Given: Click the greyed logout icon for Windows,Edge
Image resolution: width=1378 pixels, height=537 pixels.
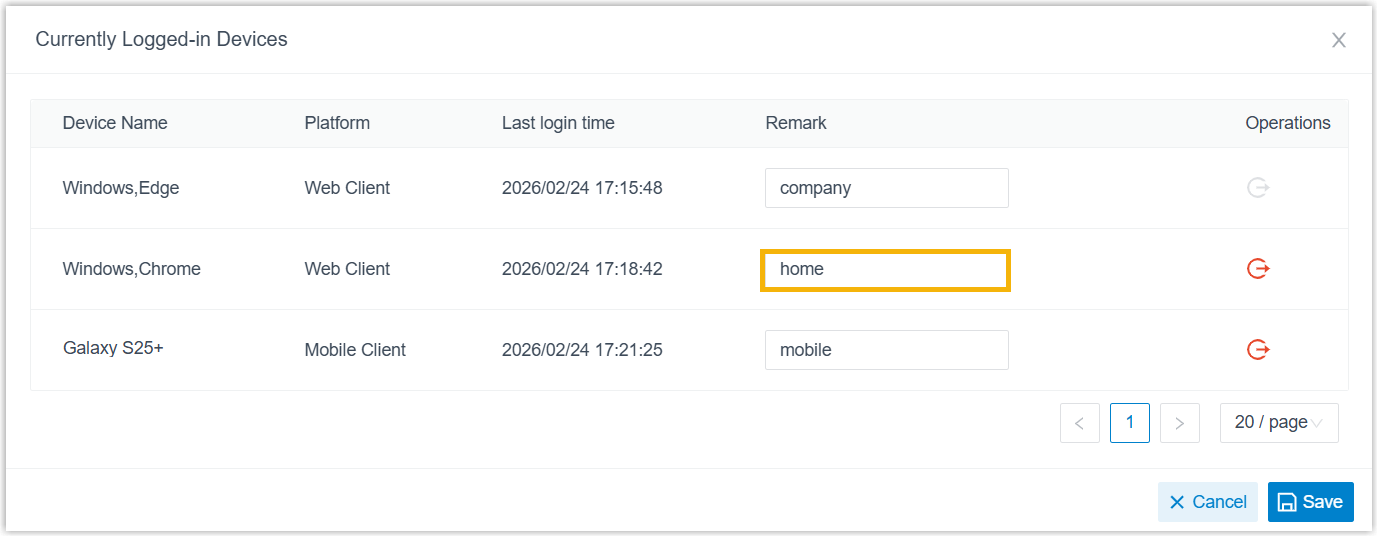Looking at the screenshot, I should (1258, 188).
